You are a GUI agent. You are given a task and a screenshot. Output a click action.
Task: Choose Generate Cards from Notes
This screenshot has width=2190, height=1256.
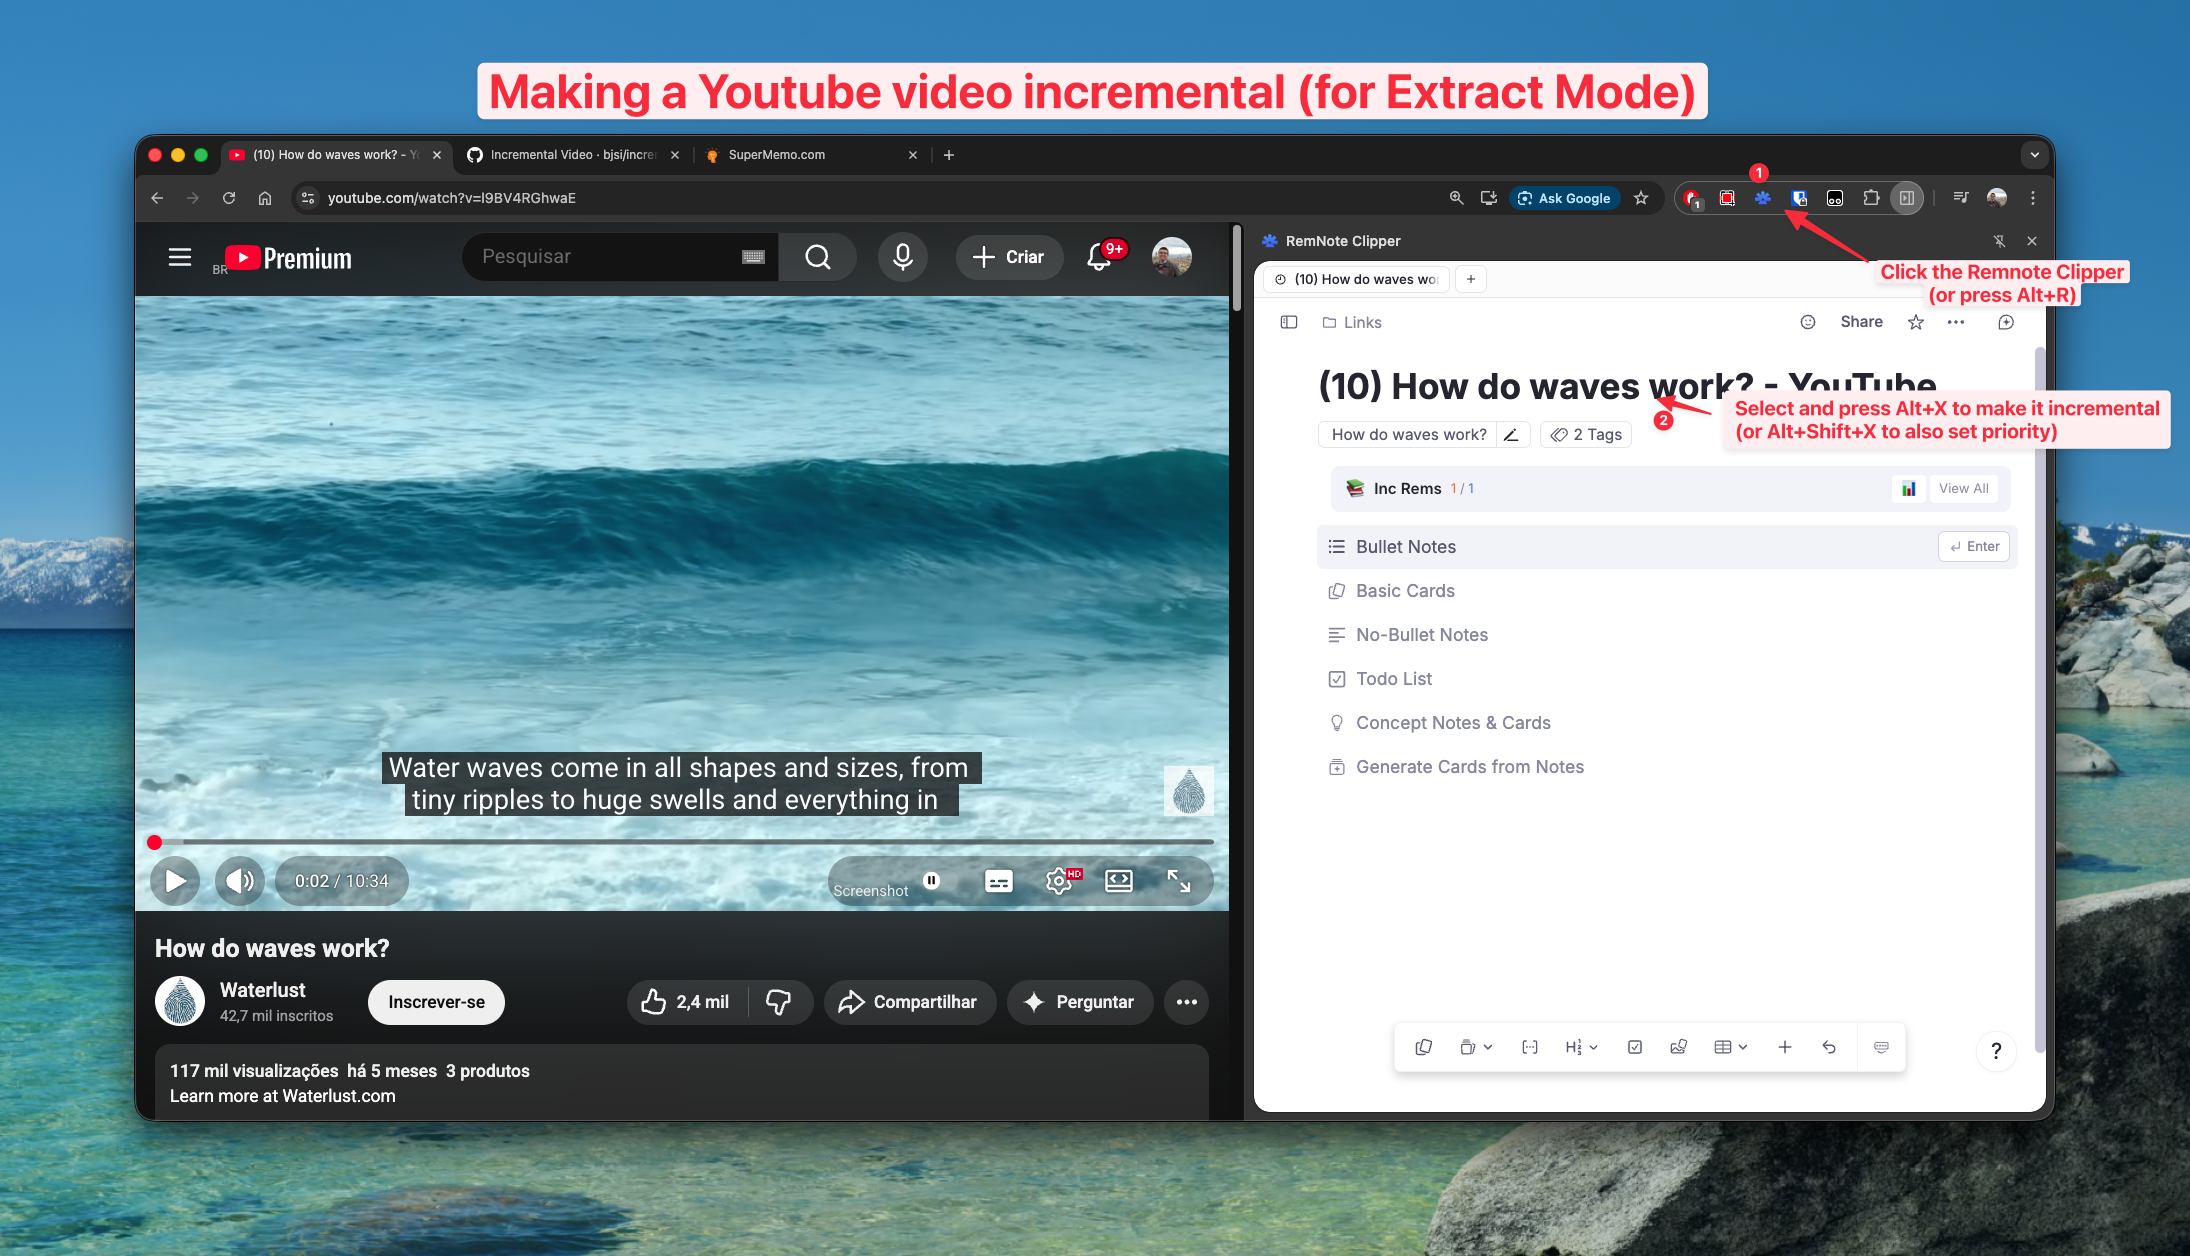point(1667,767)
